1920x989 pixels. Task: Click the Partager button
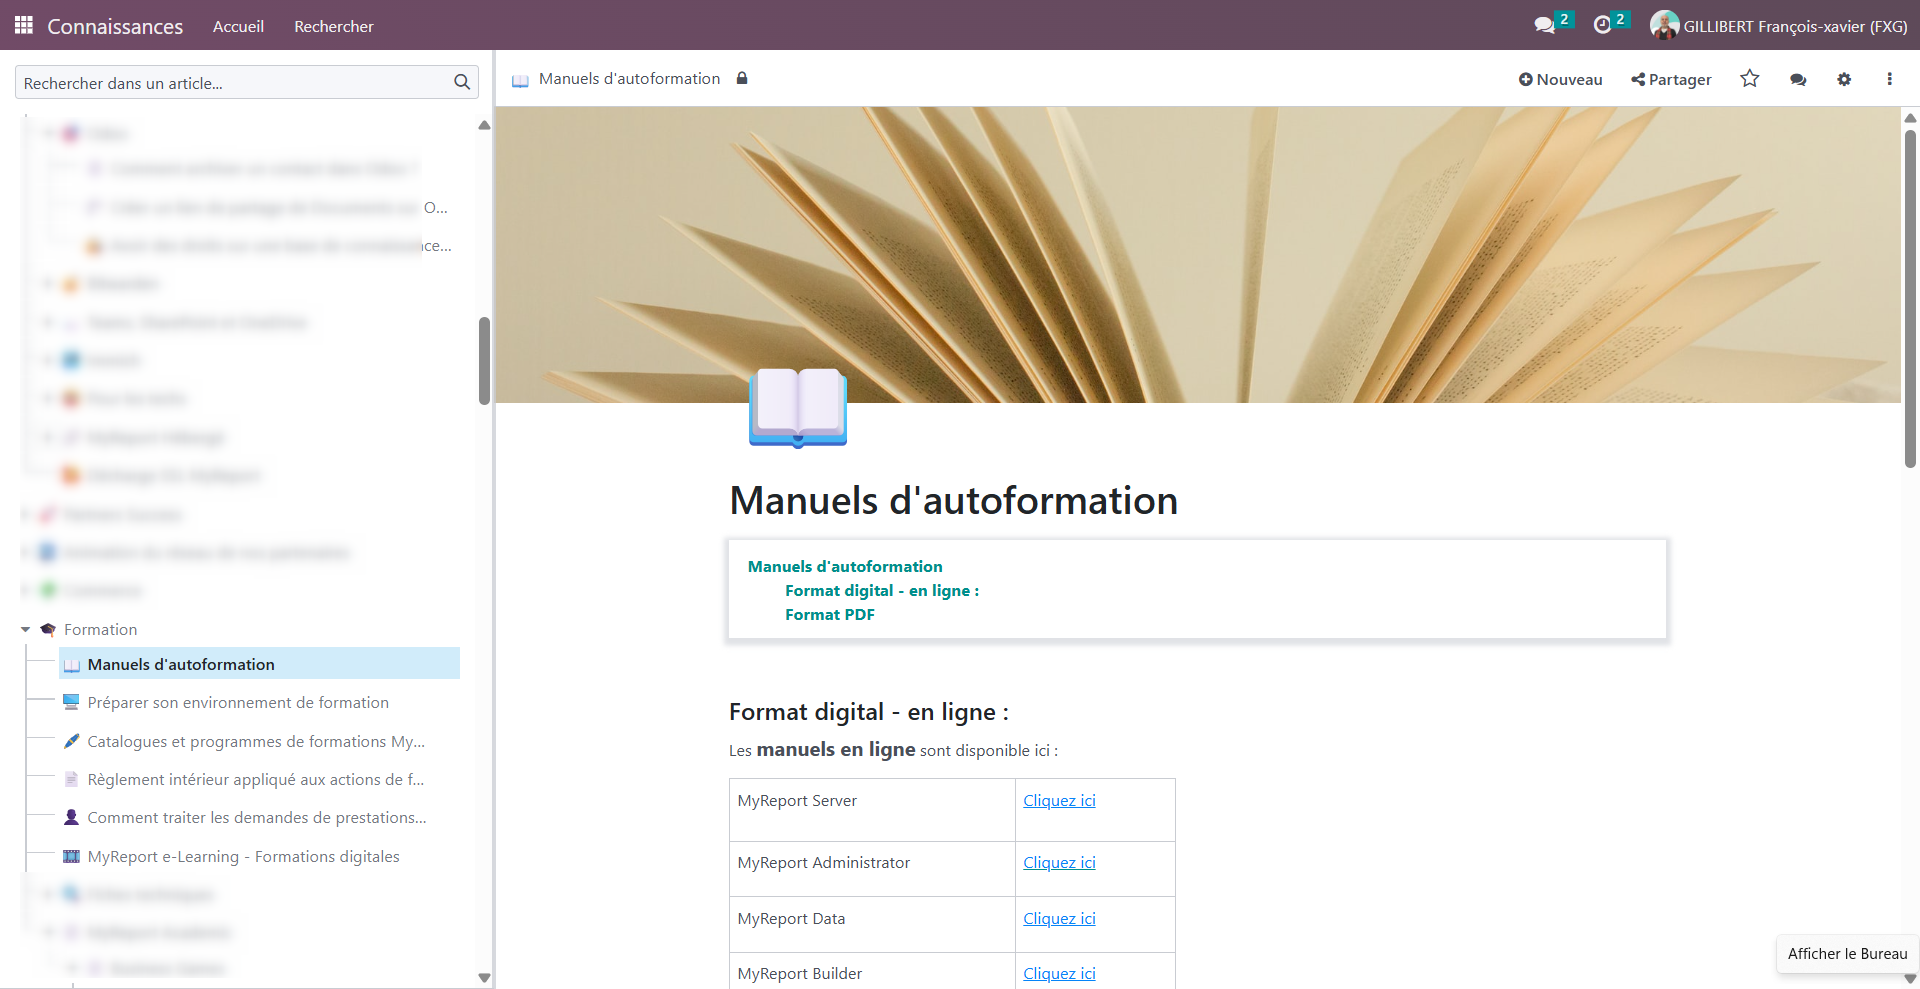(x=1671, y=80)
